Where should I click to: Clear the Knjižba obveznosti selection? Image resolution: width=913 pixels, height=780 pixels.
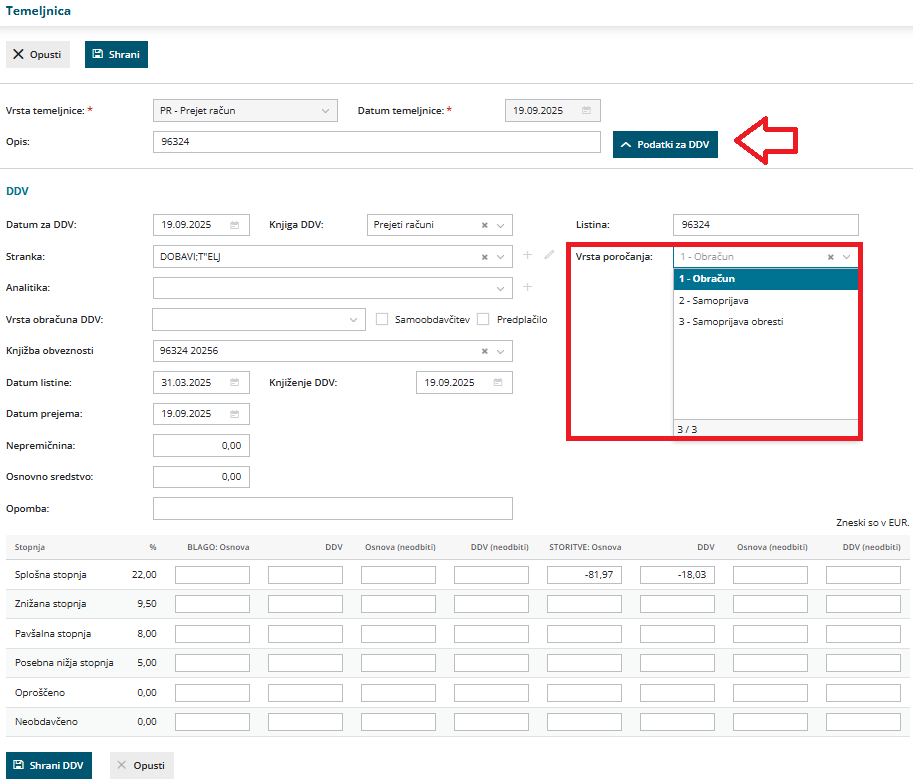484,351
